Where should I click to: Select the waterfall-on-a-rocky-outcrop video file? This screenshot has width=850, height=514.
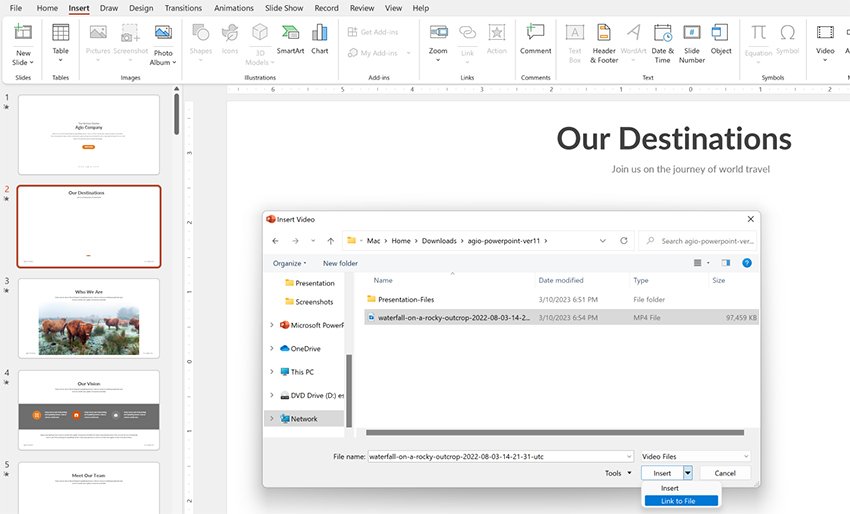coord(561,318)
